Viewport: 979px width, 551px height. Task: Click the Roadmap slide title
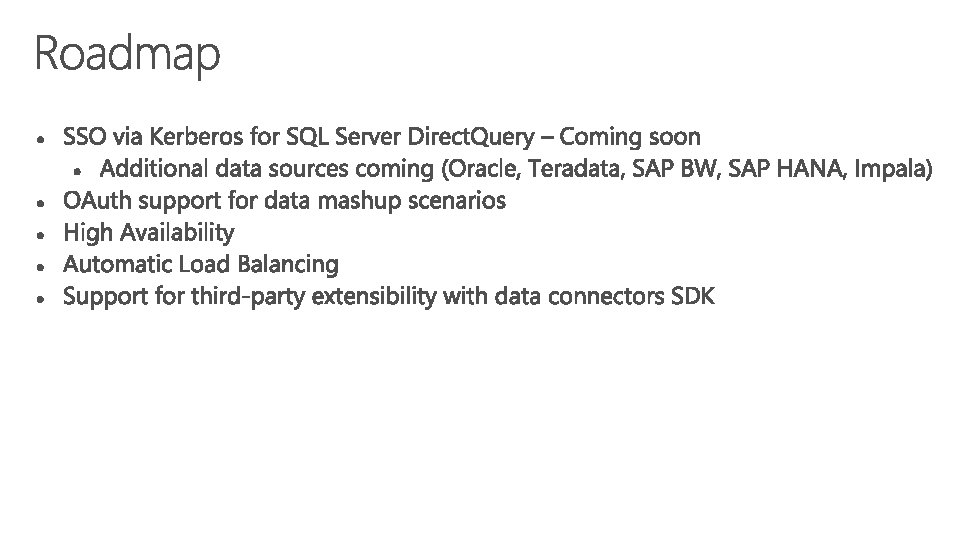127,54
